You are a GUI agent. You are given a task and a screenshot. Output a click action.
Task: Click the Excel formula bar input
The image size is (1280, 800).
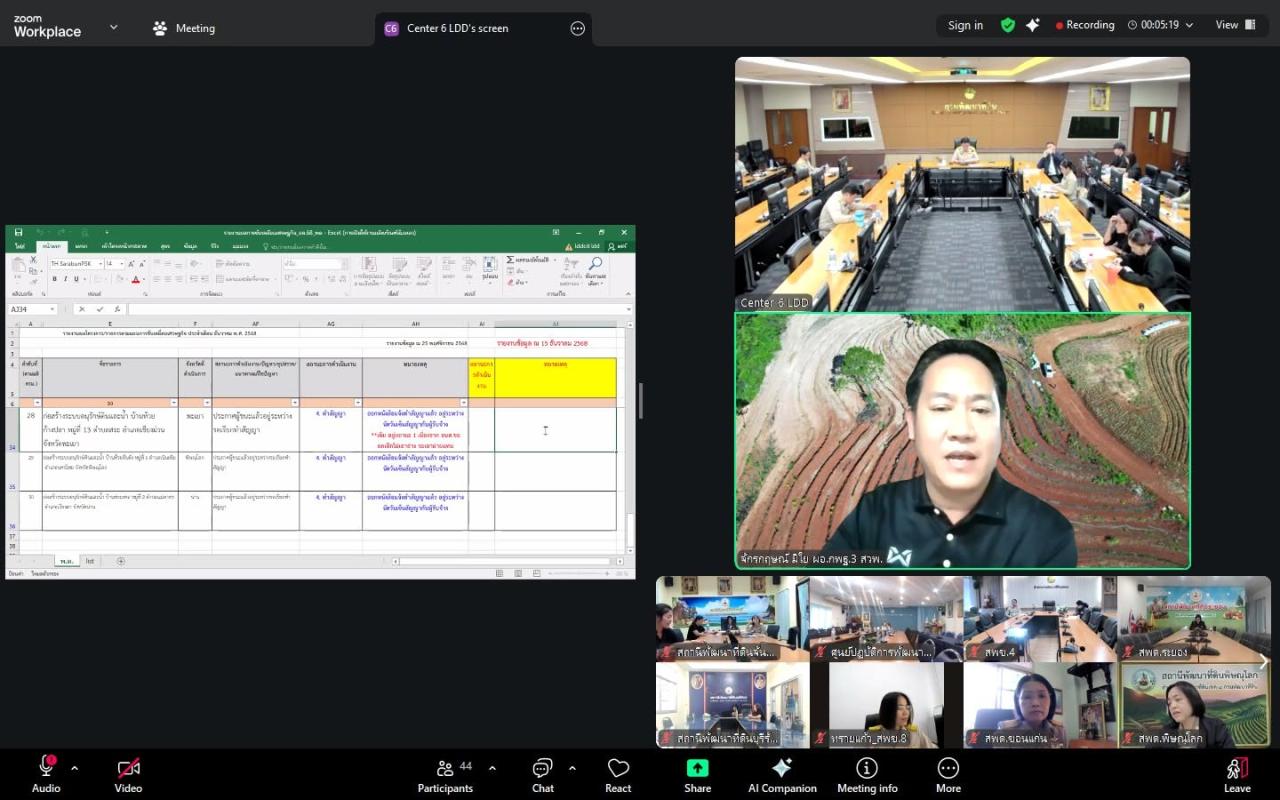tap(378, 309)
